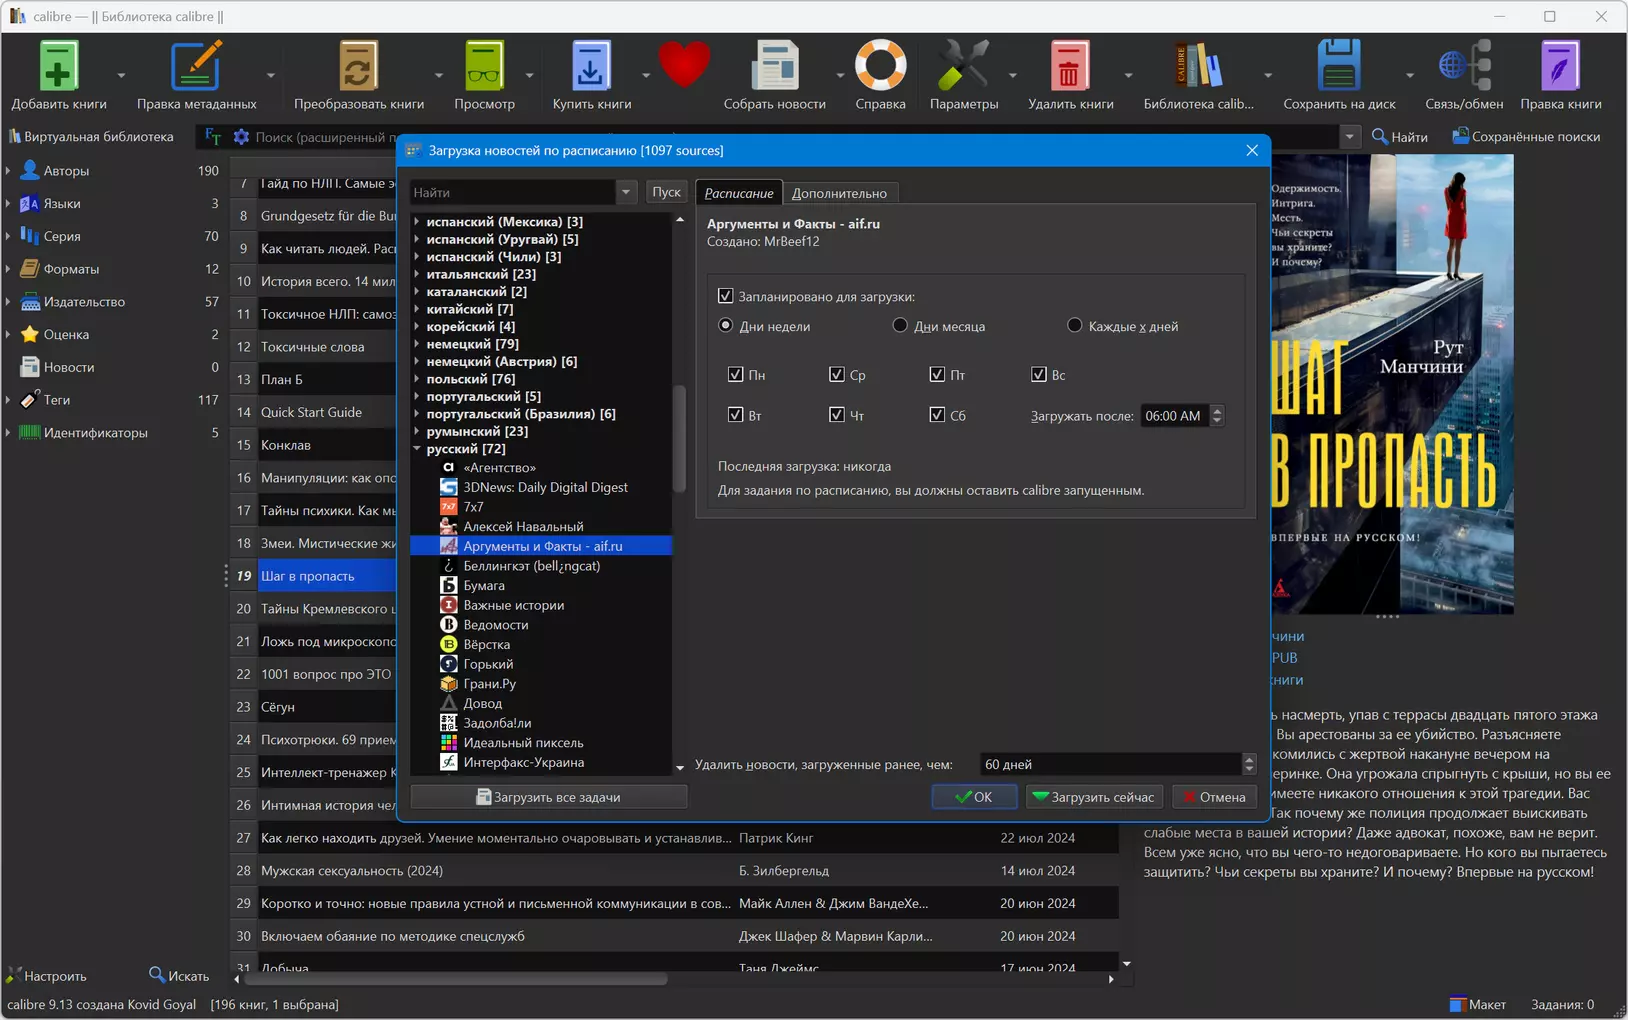This screenshot has width=1628, height=1020.
Task: Uncheck the Чт weekday checkbox
Action: pos(837,415)
